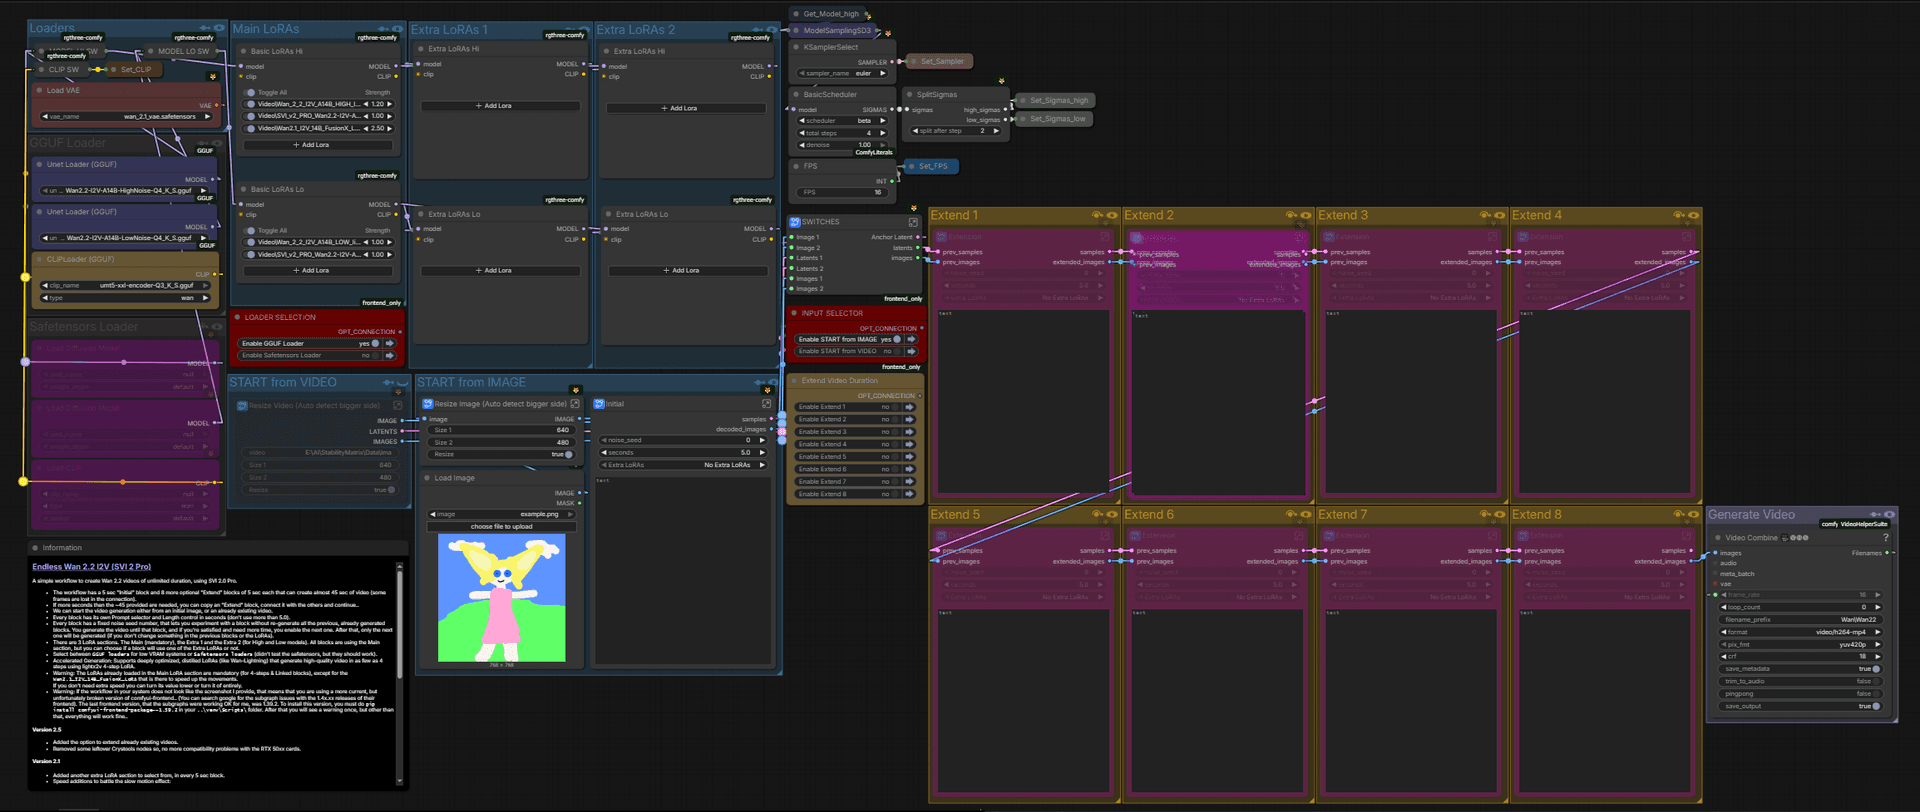The width and height of the screenshot is (1920, 812).
Task: Click bypass icon on Generate Video group header
Action: 1875,514
